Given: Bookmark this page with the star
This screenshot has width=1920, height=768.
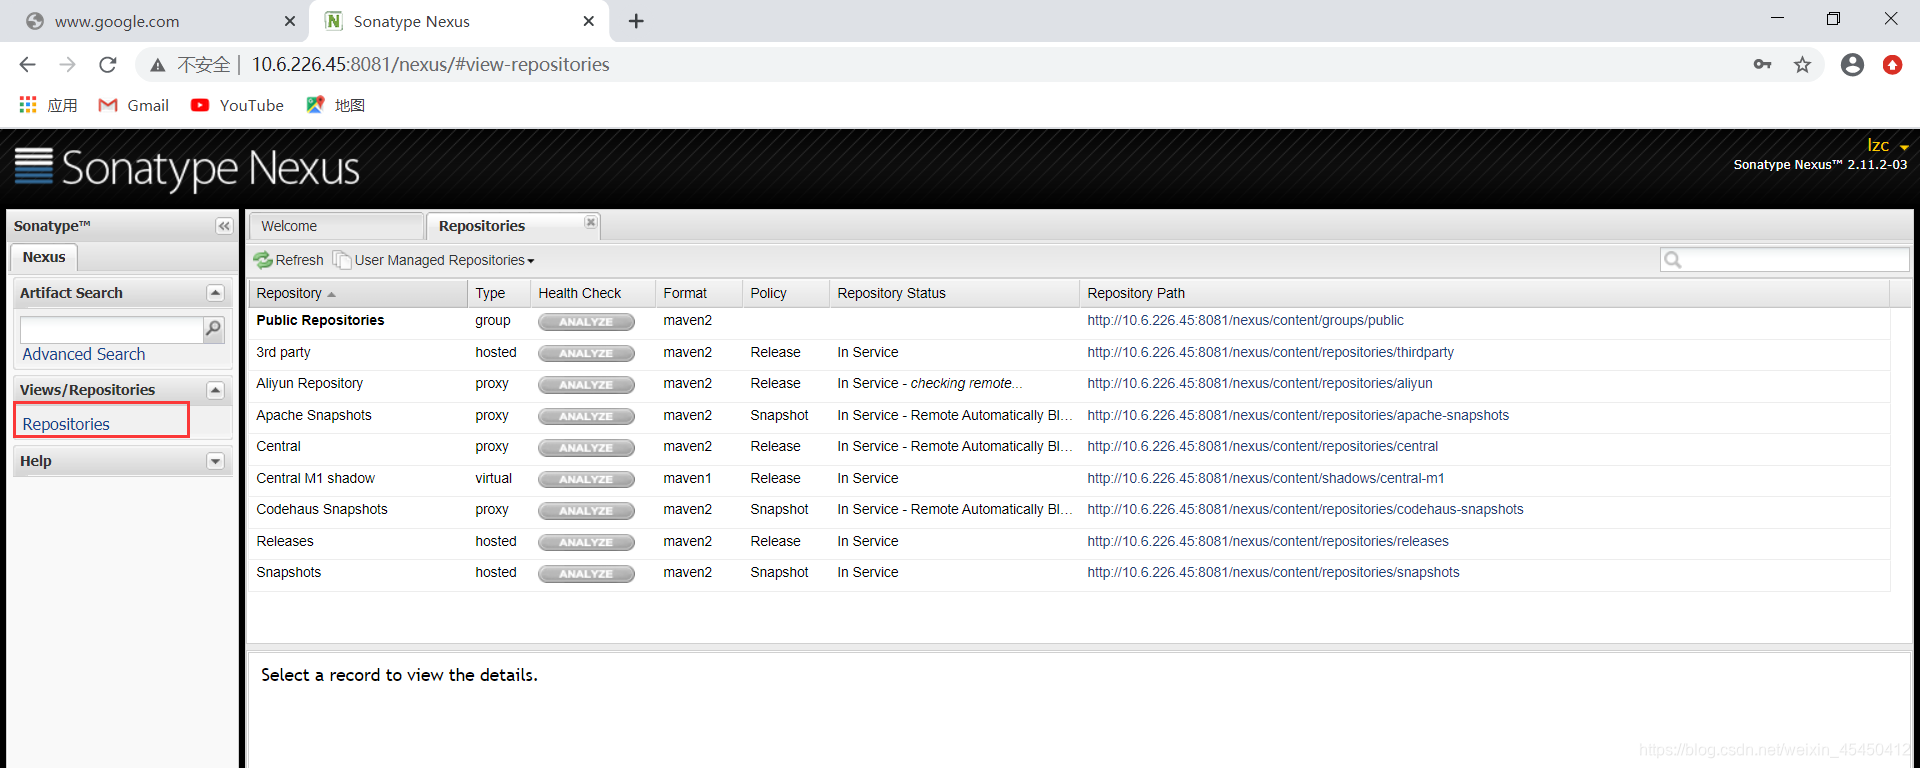Looking at the screenshot, I should pyautogui.click(x=1802, y=64).
